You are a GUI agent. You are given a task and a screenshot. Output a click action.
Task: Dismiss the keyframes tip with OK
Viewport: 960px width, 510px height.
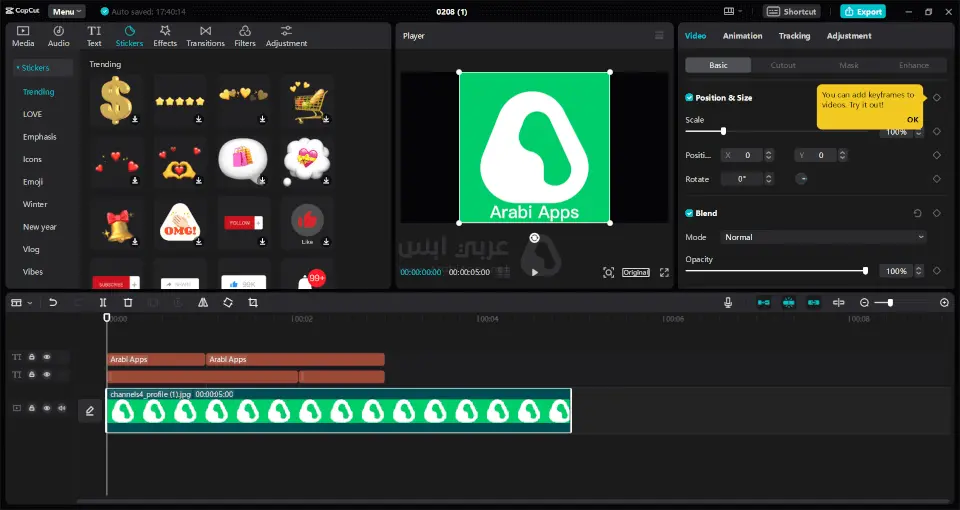pos(912,119)
